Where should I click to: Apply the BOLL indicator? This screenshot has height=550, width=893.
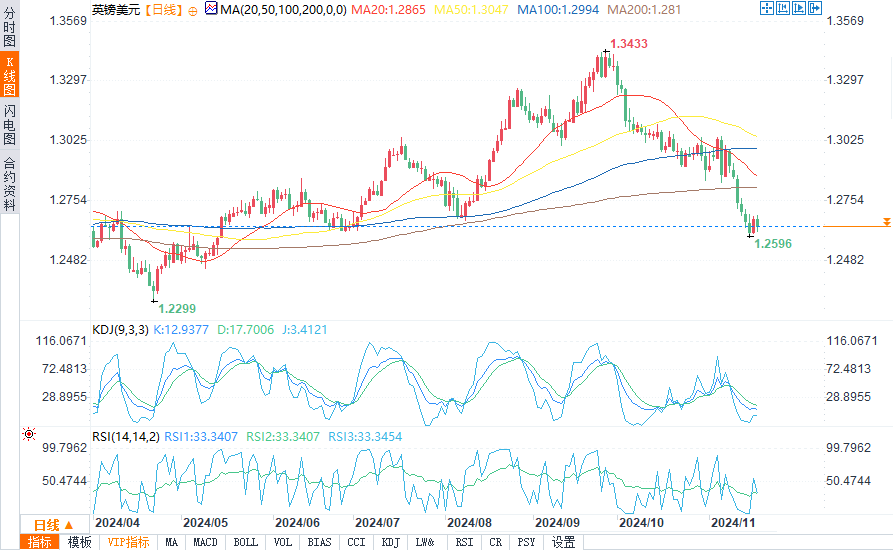pos(245,542)
